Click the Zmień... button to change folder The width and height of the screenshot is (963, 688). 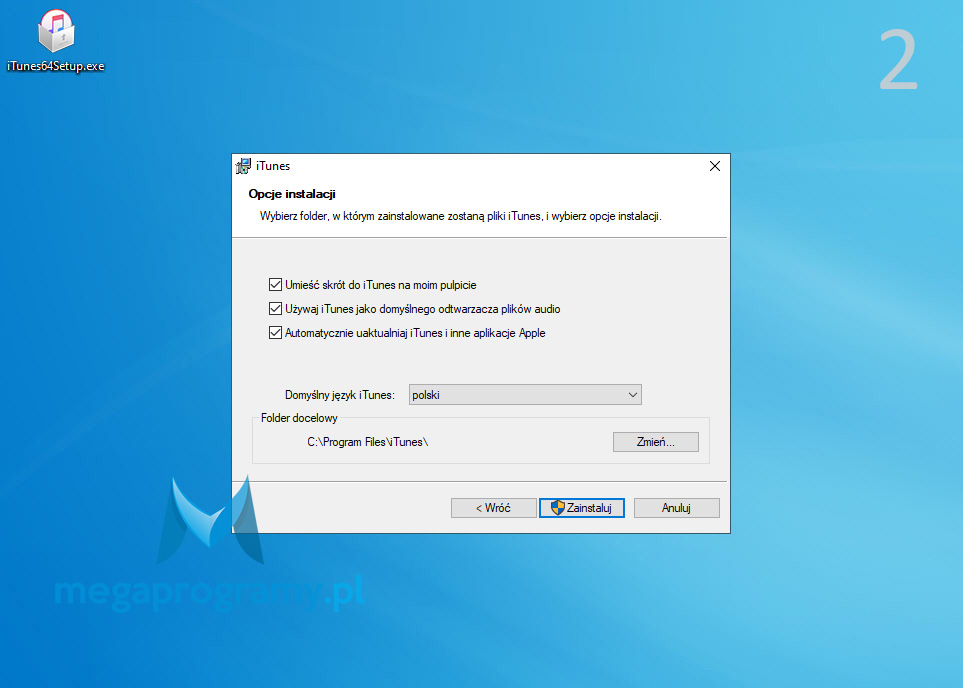point(655,442)
